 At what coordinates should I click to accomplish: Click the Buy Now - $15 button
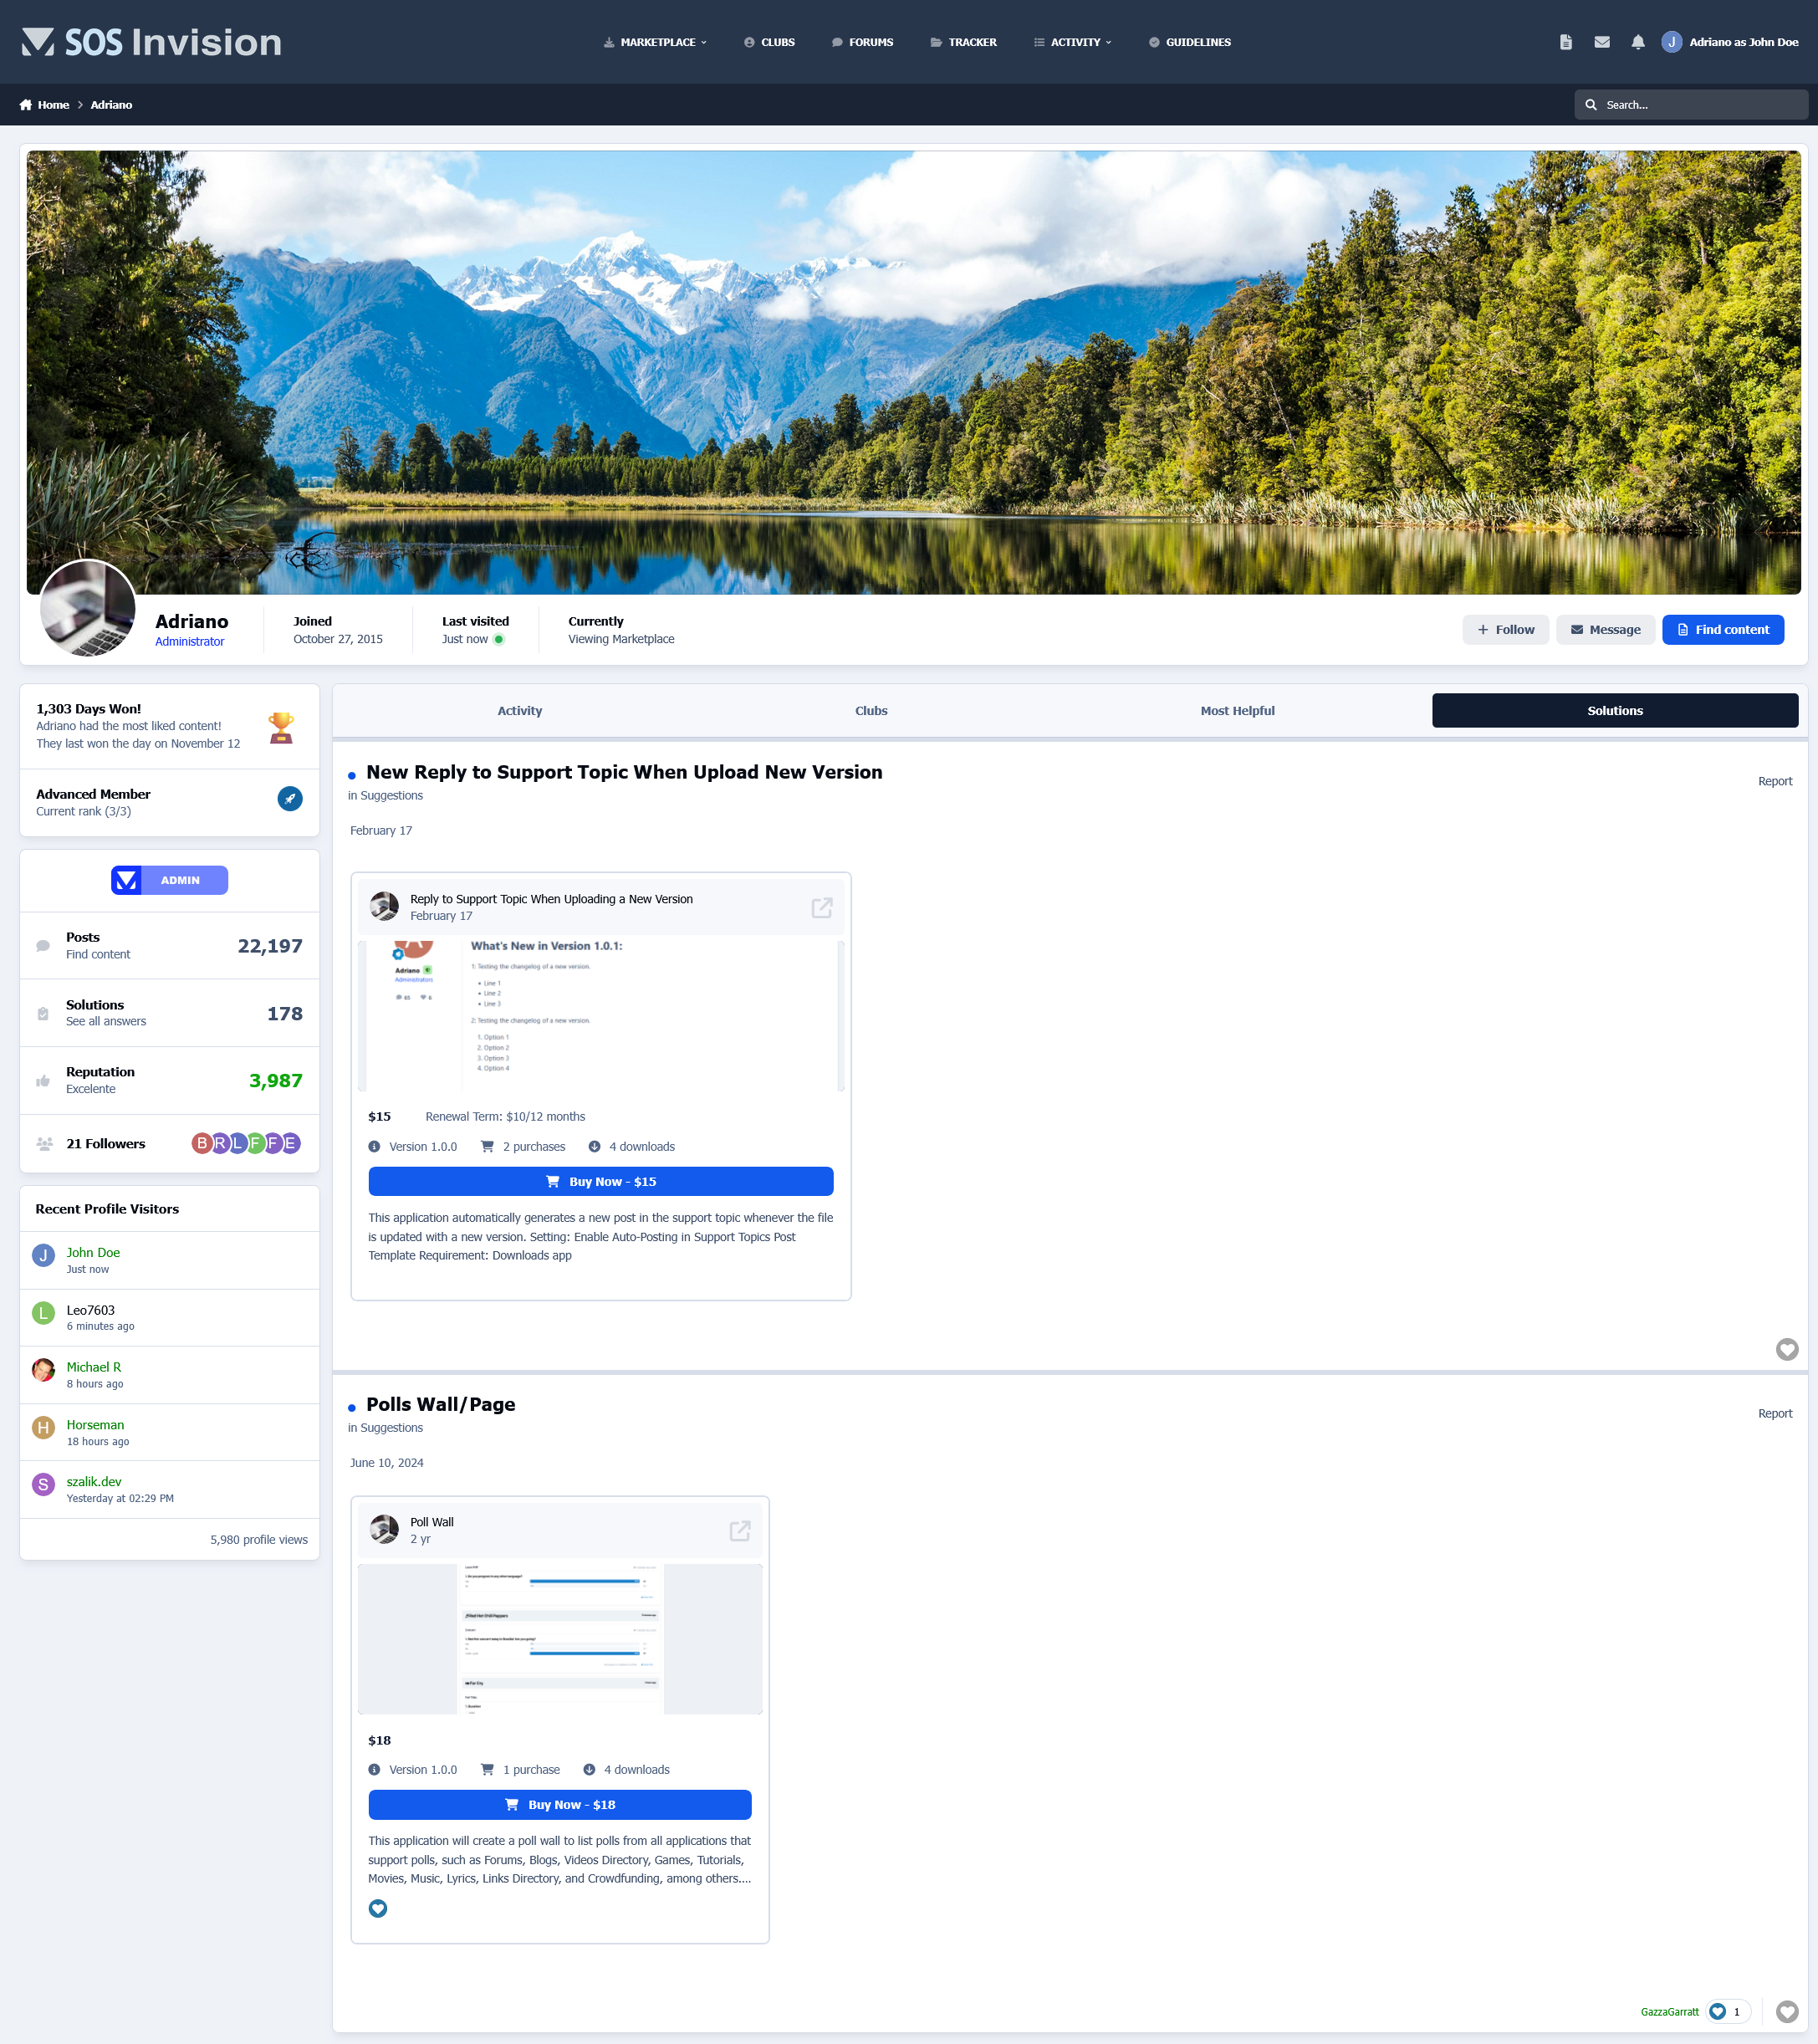pyautogui.click(x=600, y=1181)
